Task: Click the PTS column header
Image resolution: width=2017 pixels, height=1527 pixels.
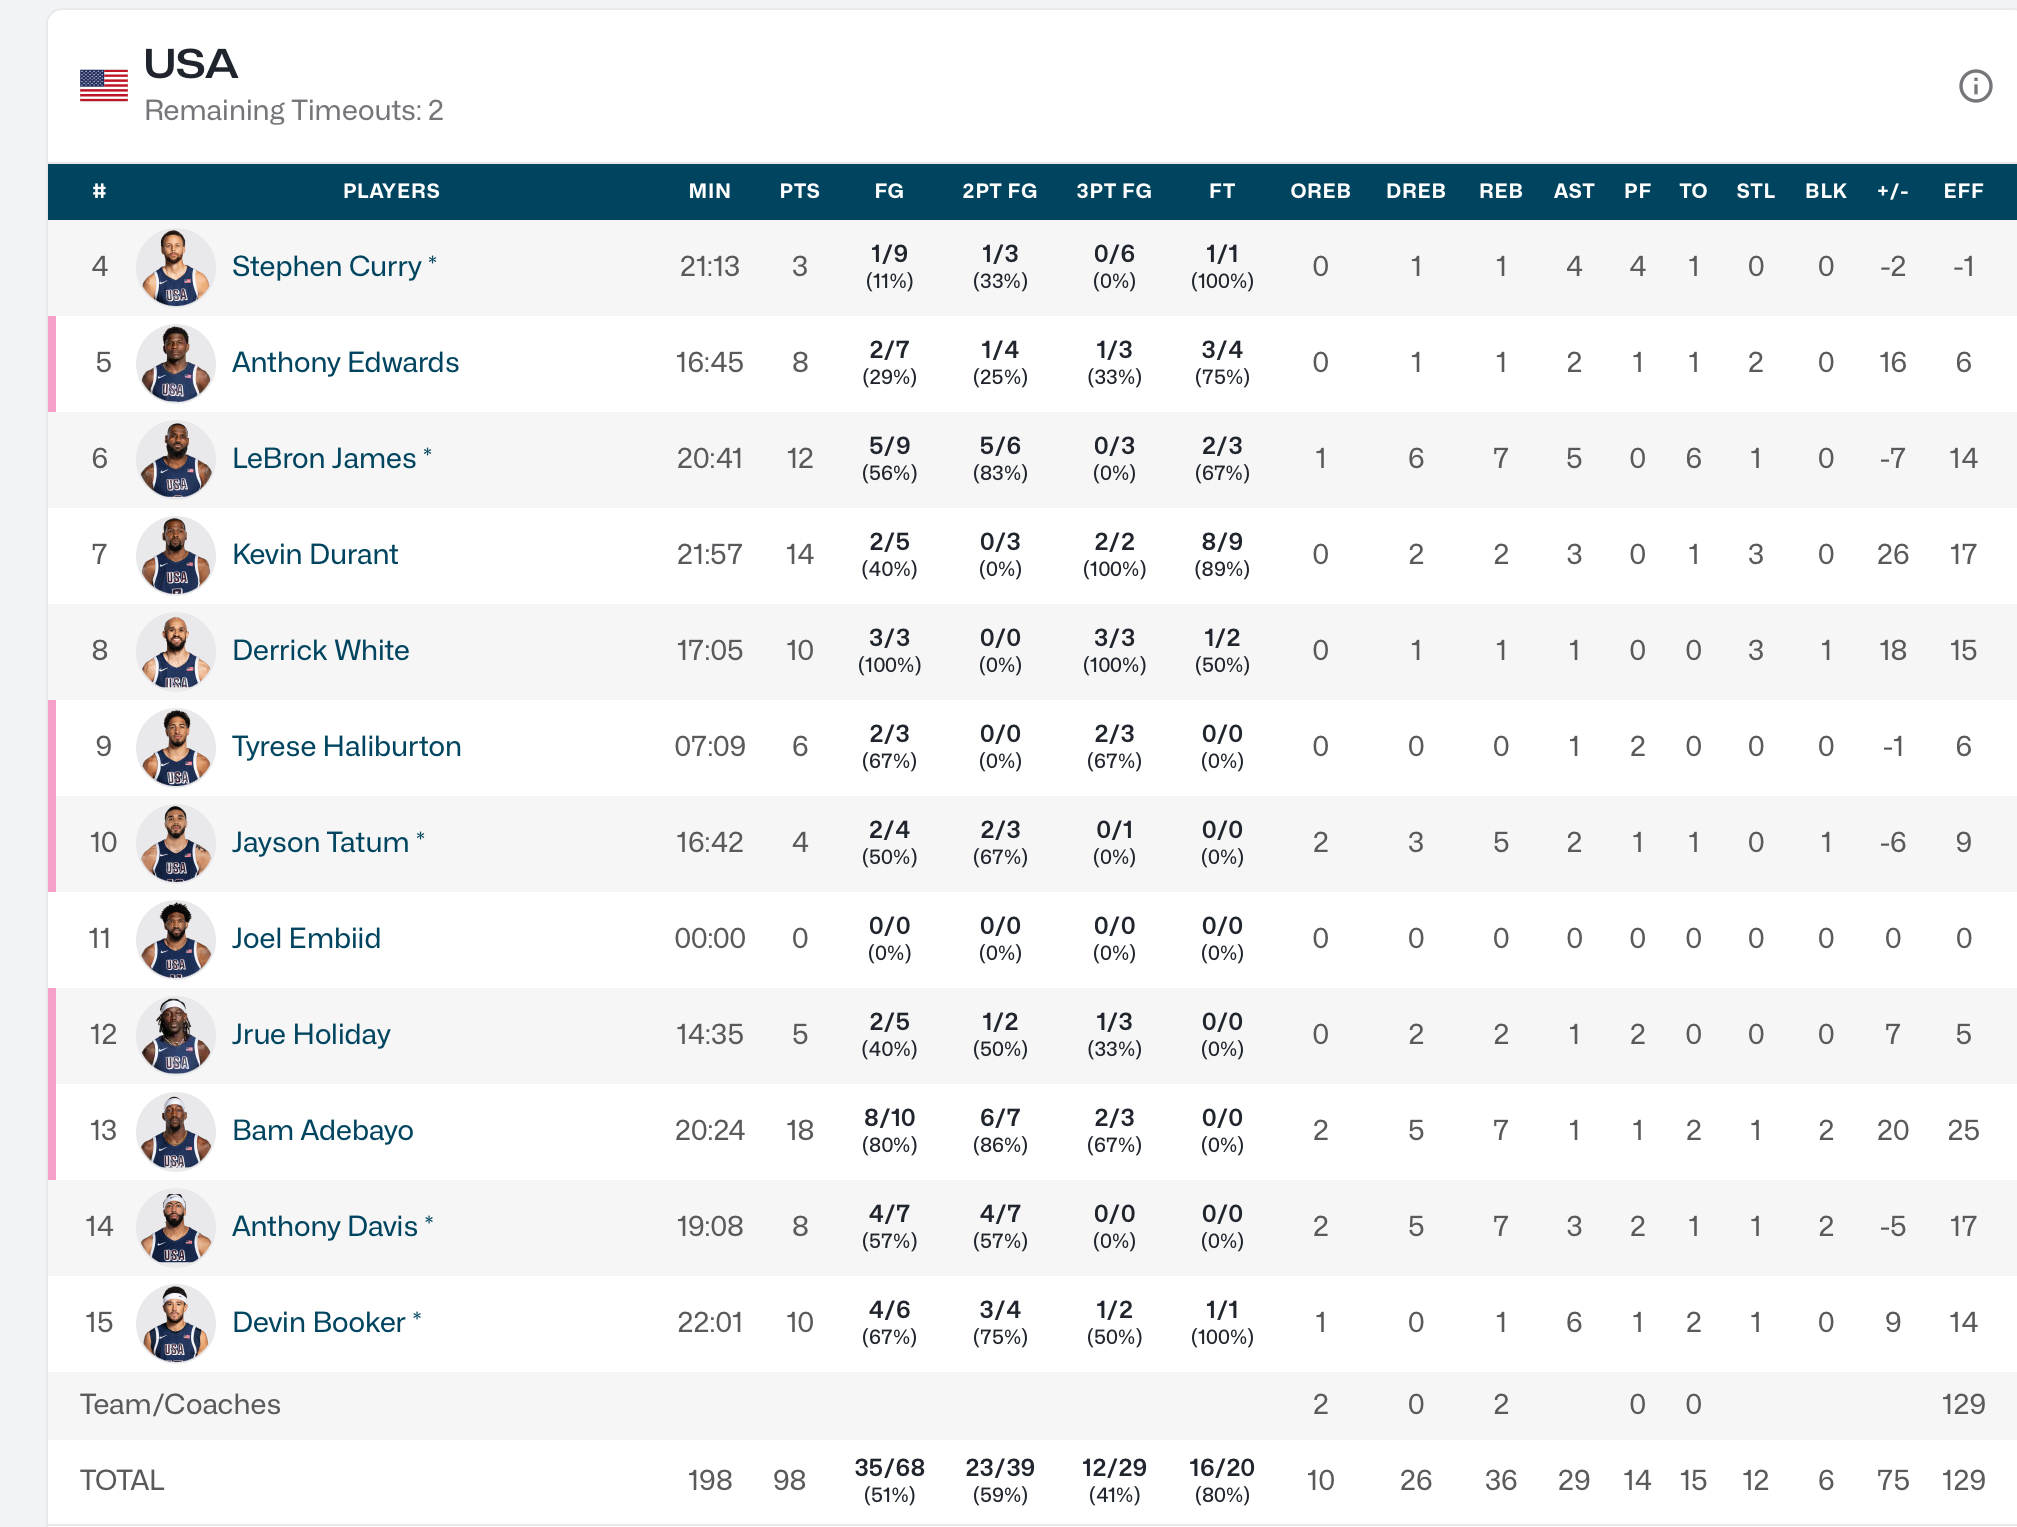Action: click(799, 191)
